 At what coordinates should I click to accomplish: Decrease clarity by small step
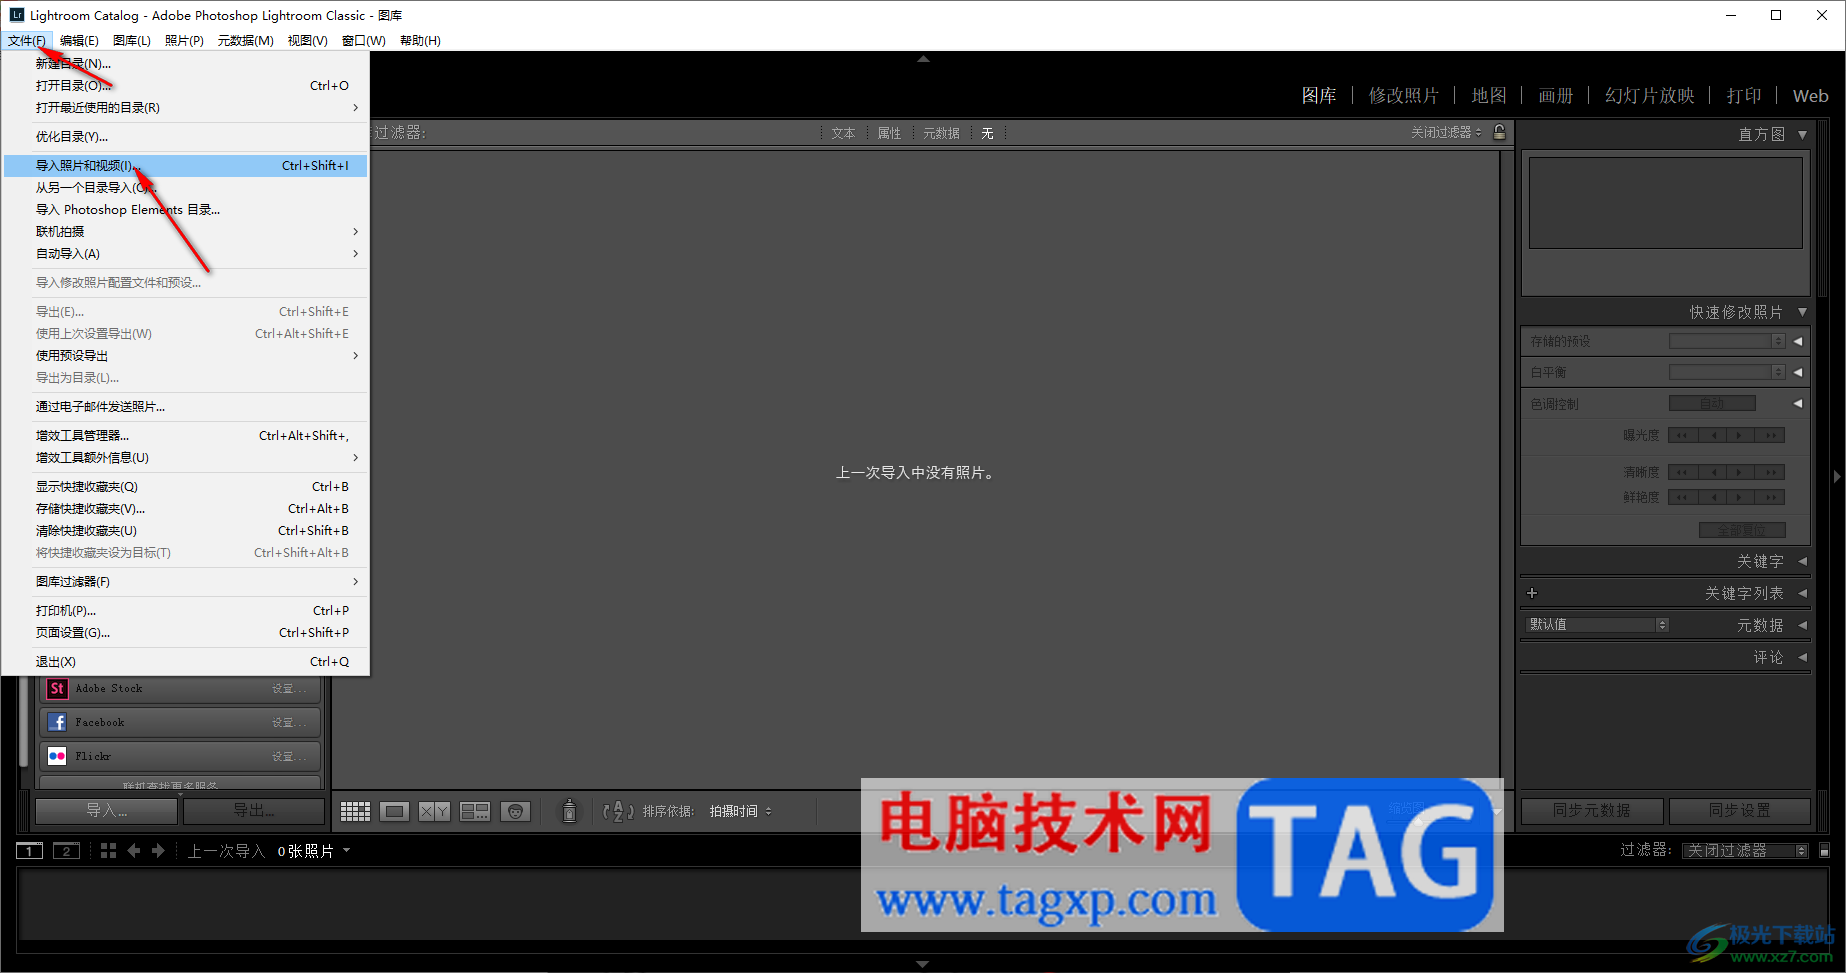click(1712, 472)
